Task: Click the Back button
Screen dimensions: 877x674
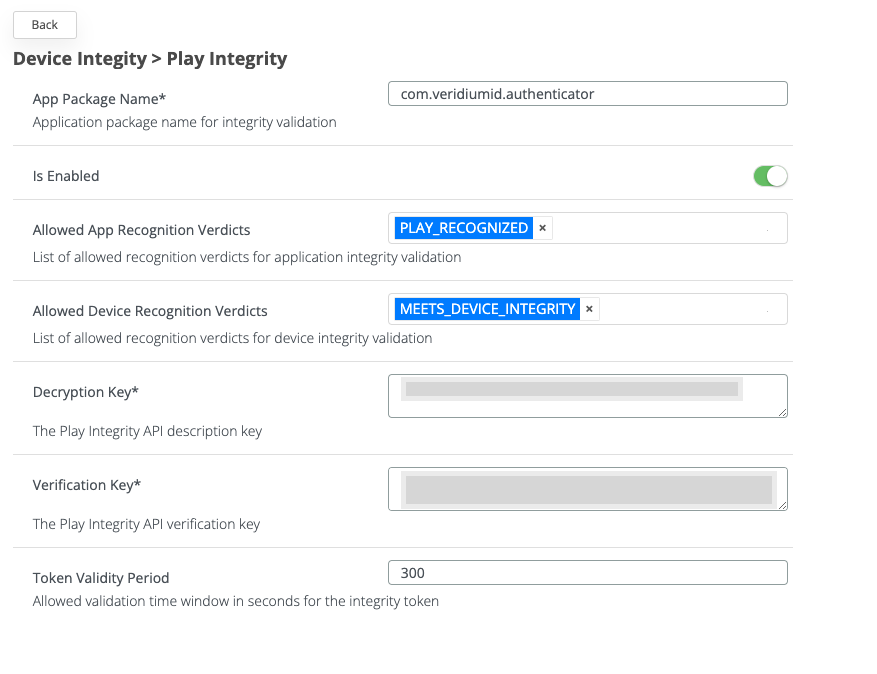Action: pos(44,25)
